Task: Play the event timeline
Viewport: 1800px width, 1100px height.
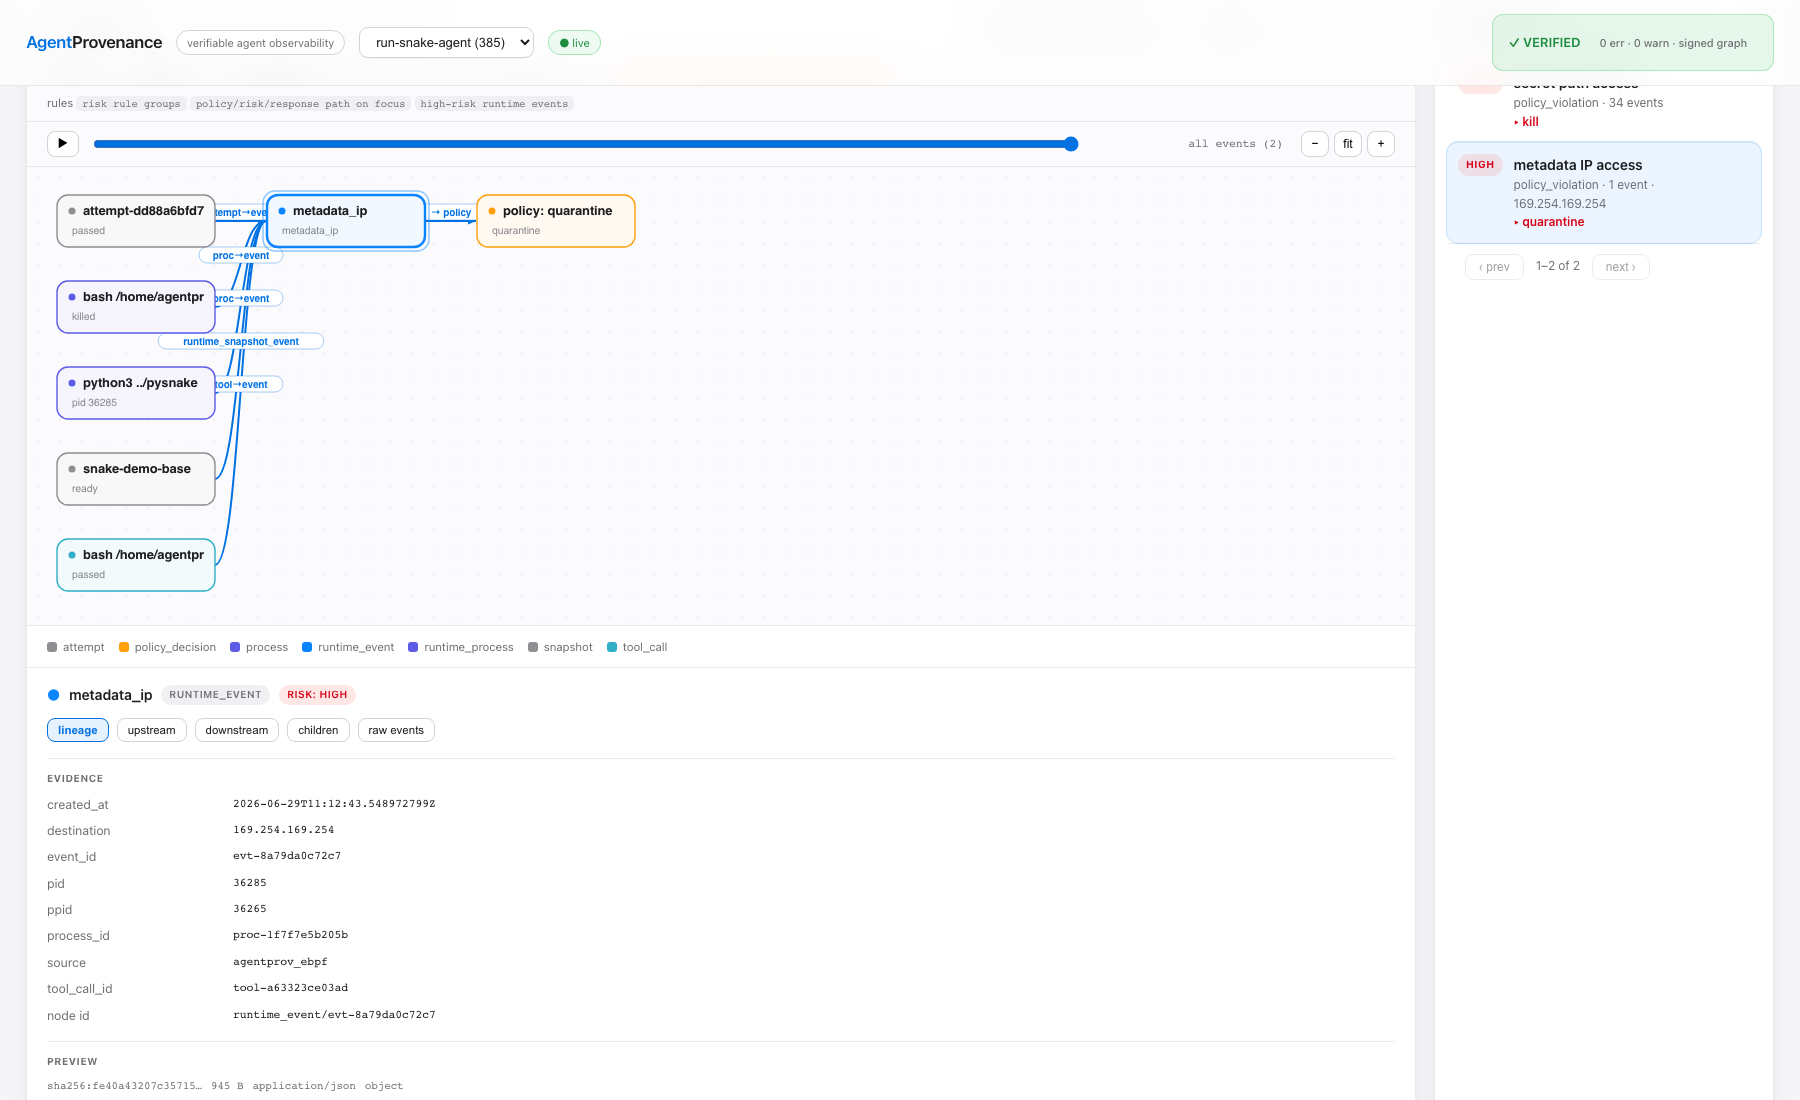Action: tap(63, 143)
